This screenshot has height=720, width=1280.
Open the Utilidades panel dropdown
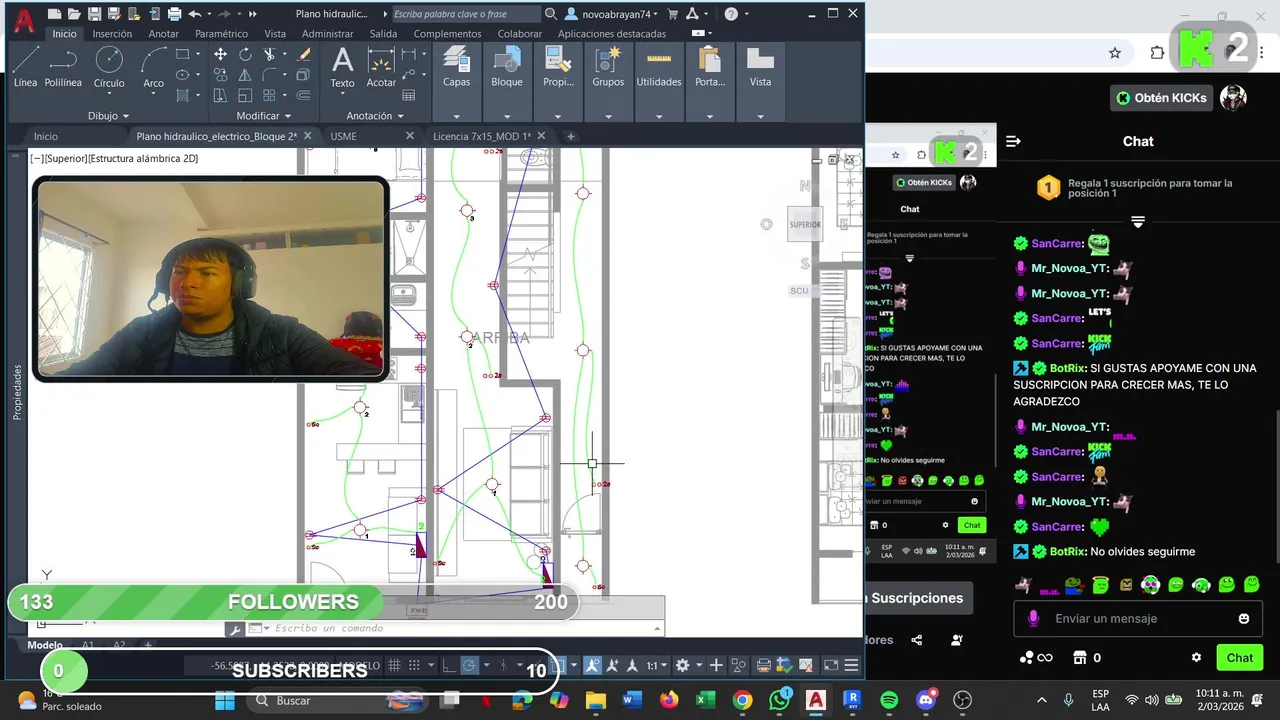659,116
